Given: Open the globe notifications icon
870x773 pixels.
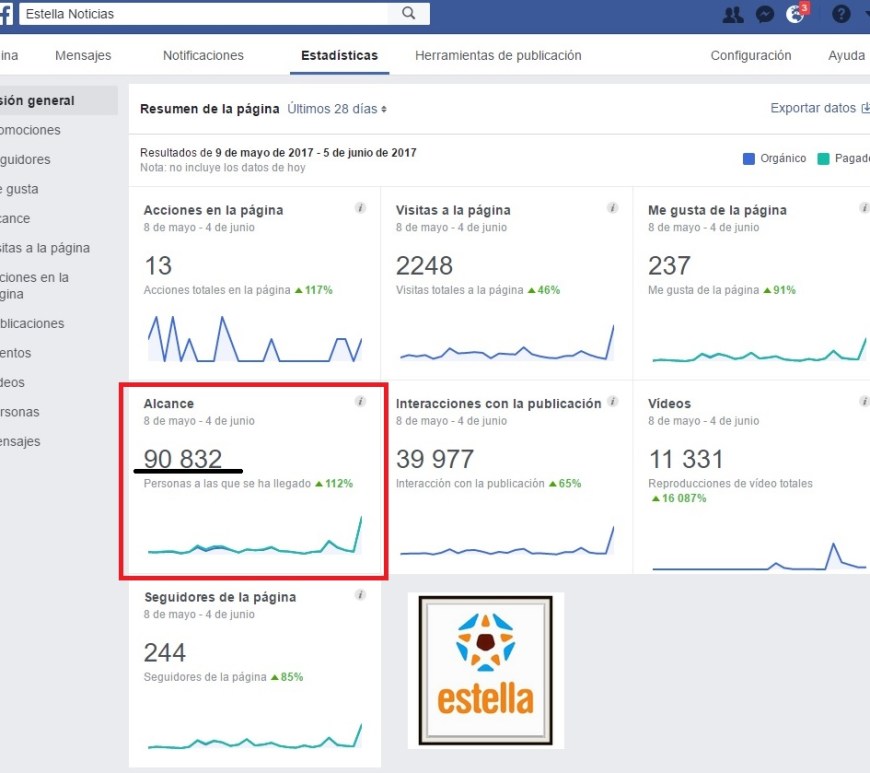Looking at the screenshot, I should [x=796, y=14].
